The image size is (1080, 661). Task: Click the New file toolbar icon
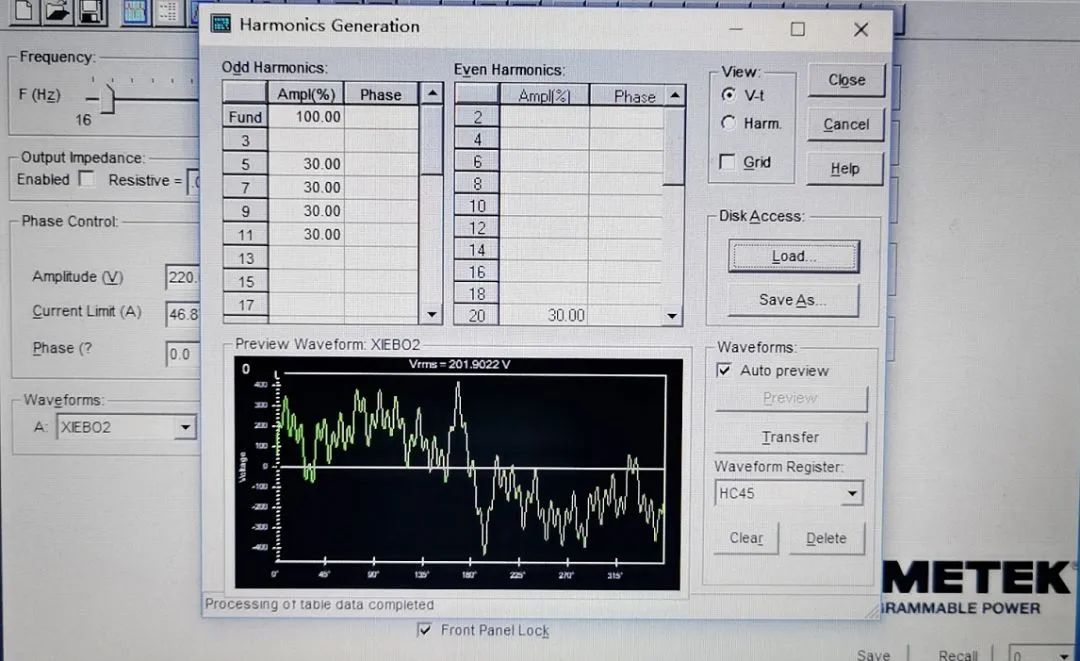22,11
